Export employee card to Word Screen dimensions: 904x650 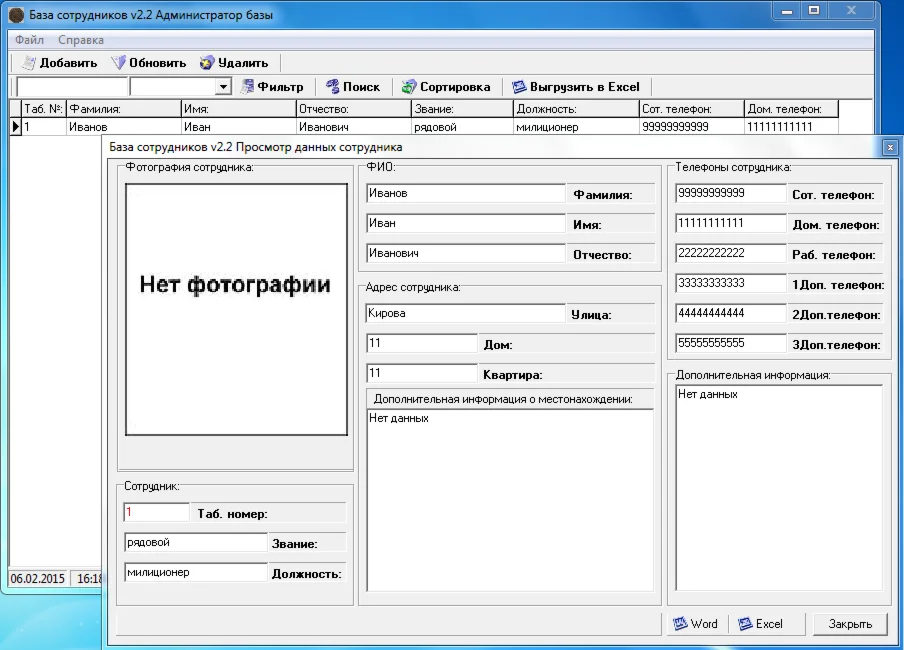pos(696,623)
